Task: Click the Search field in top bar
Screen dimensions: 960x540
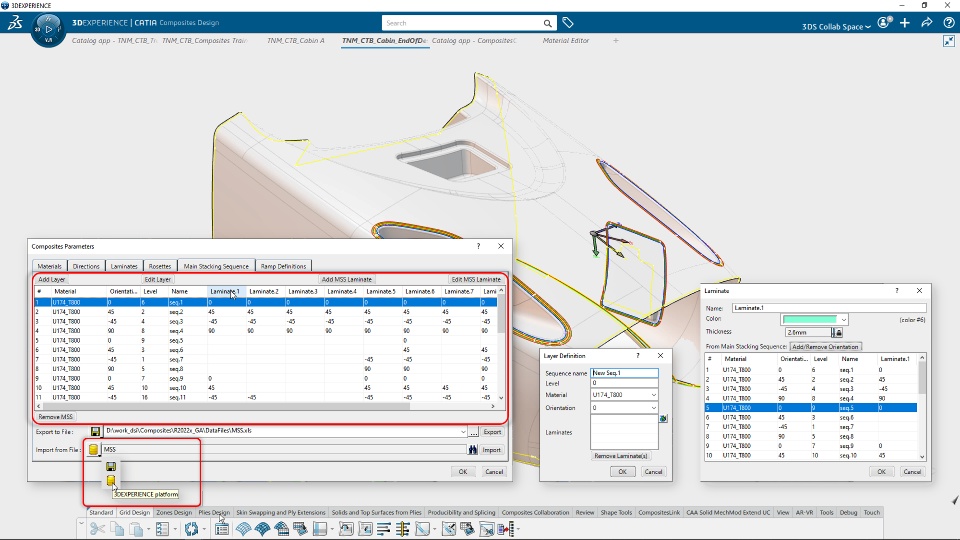Action: [462, 23]
